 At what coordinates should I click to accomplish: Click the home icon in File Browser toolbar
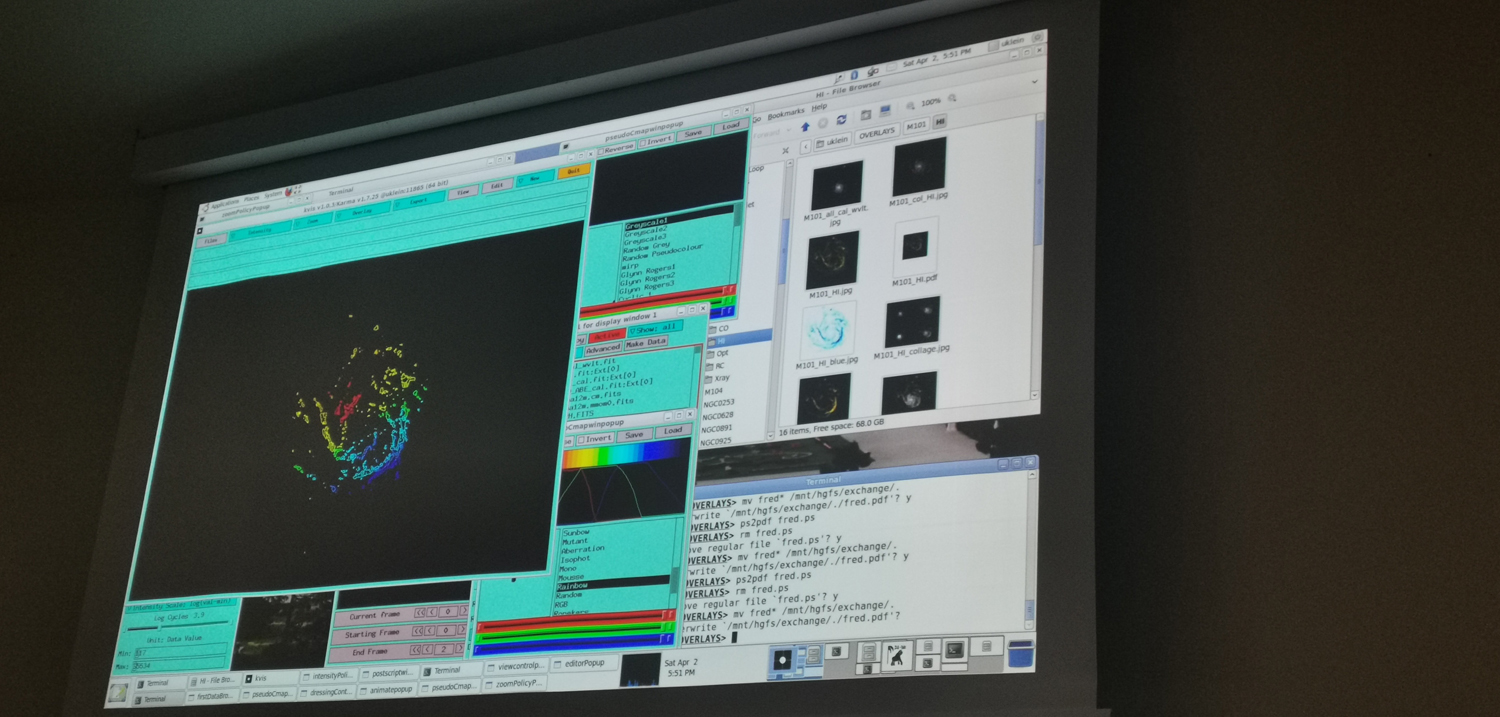coord(866,115)
